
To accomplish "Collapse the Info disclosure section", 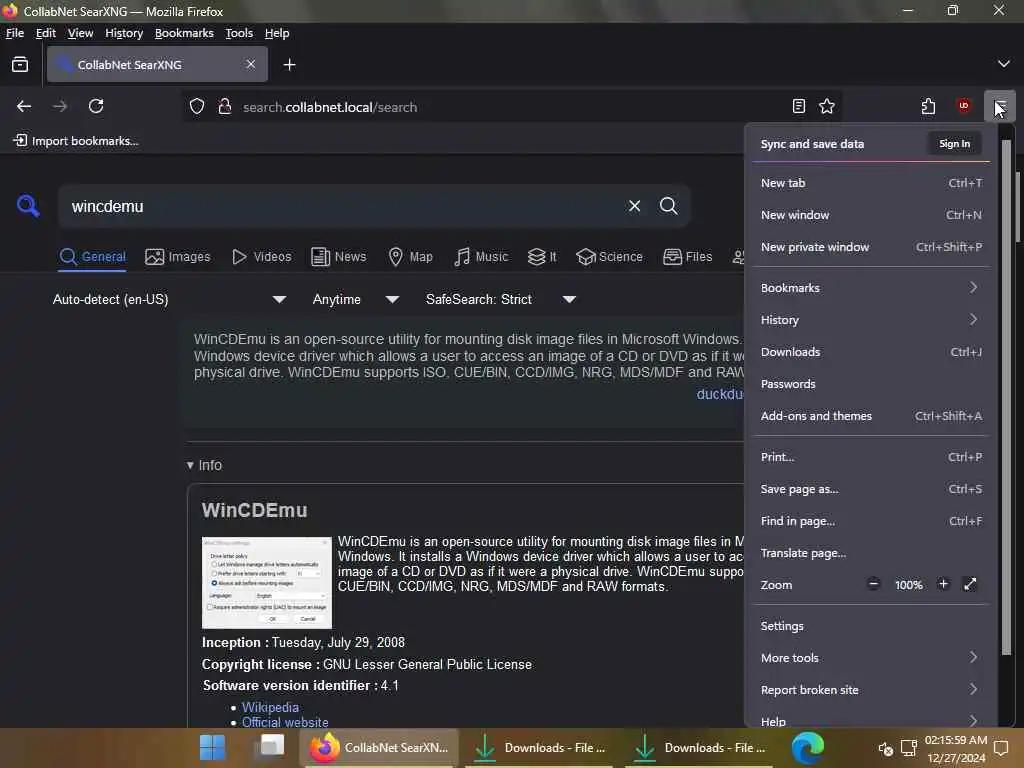I will [x=204, y=465].
